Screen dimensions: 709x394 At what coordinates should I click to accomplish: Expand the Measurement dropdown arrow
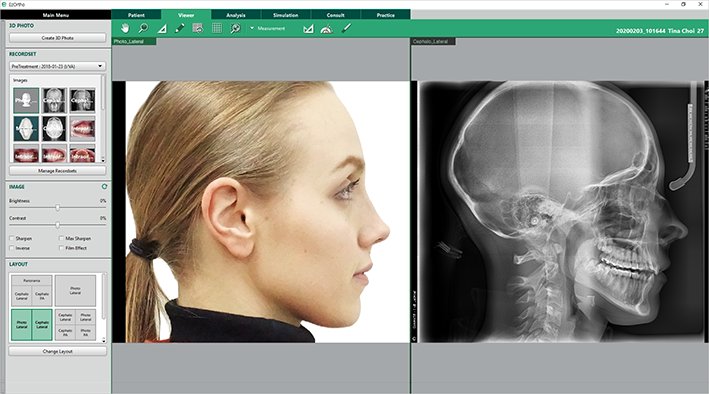(252, 28)
